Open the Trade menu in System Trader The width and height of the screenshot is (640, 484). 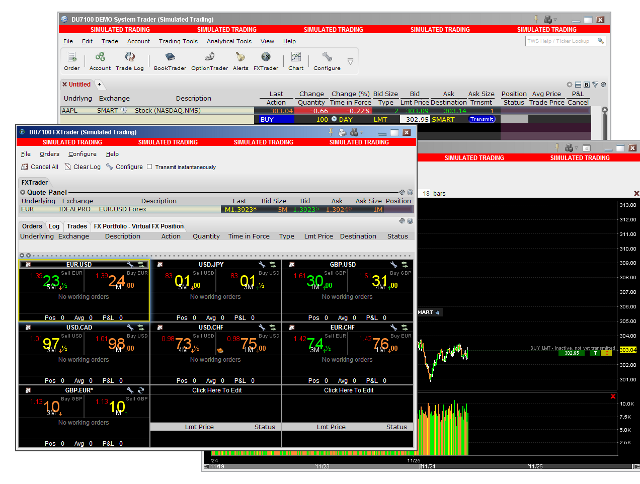(110, 41)
